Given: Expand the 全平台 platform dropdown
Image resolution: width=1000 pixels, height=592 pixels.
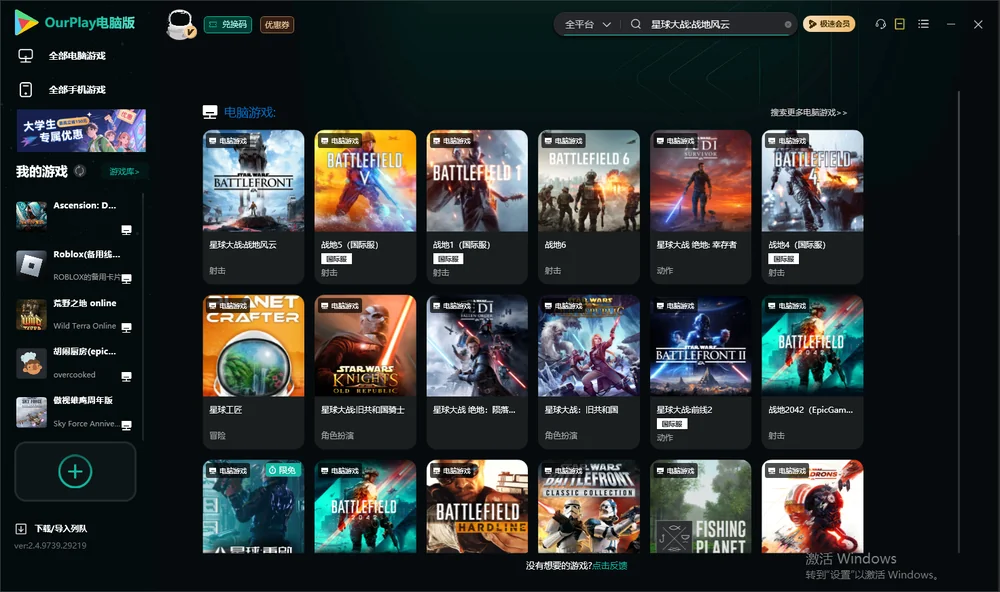Looking at the screenshot, I should point(588,24).
